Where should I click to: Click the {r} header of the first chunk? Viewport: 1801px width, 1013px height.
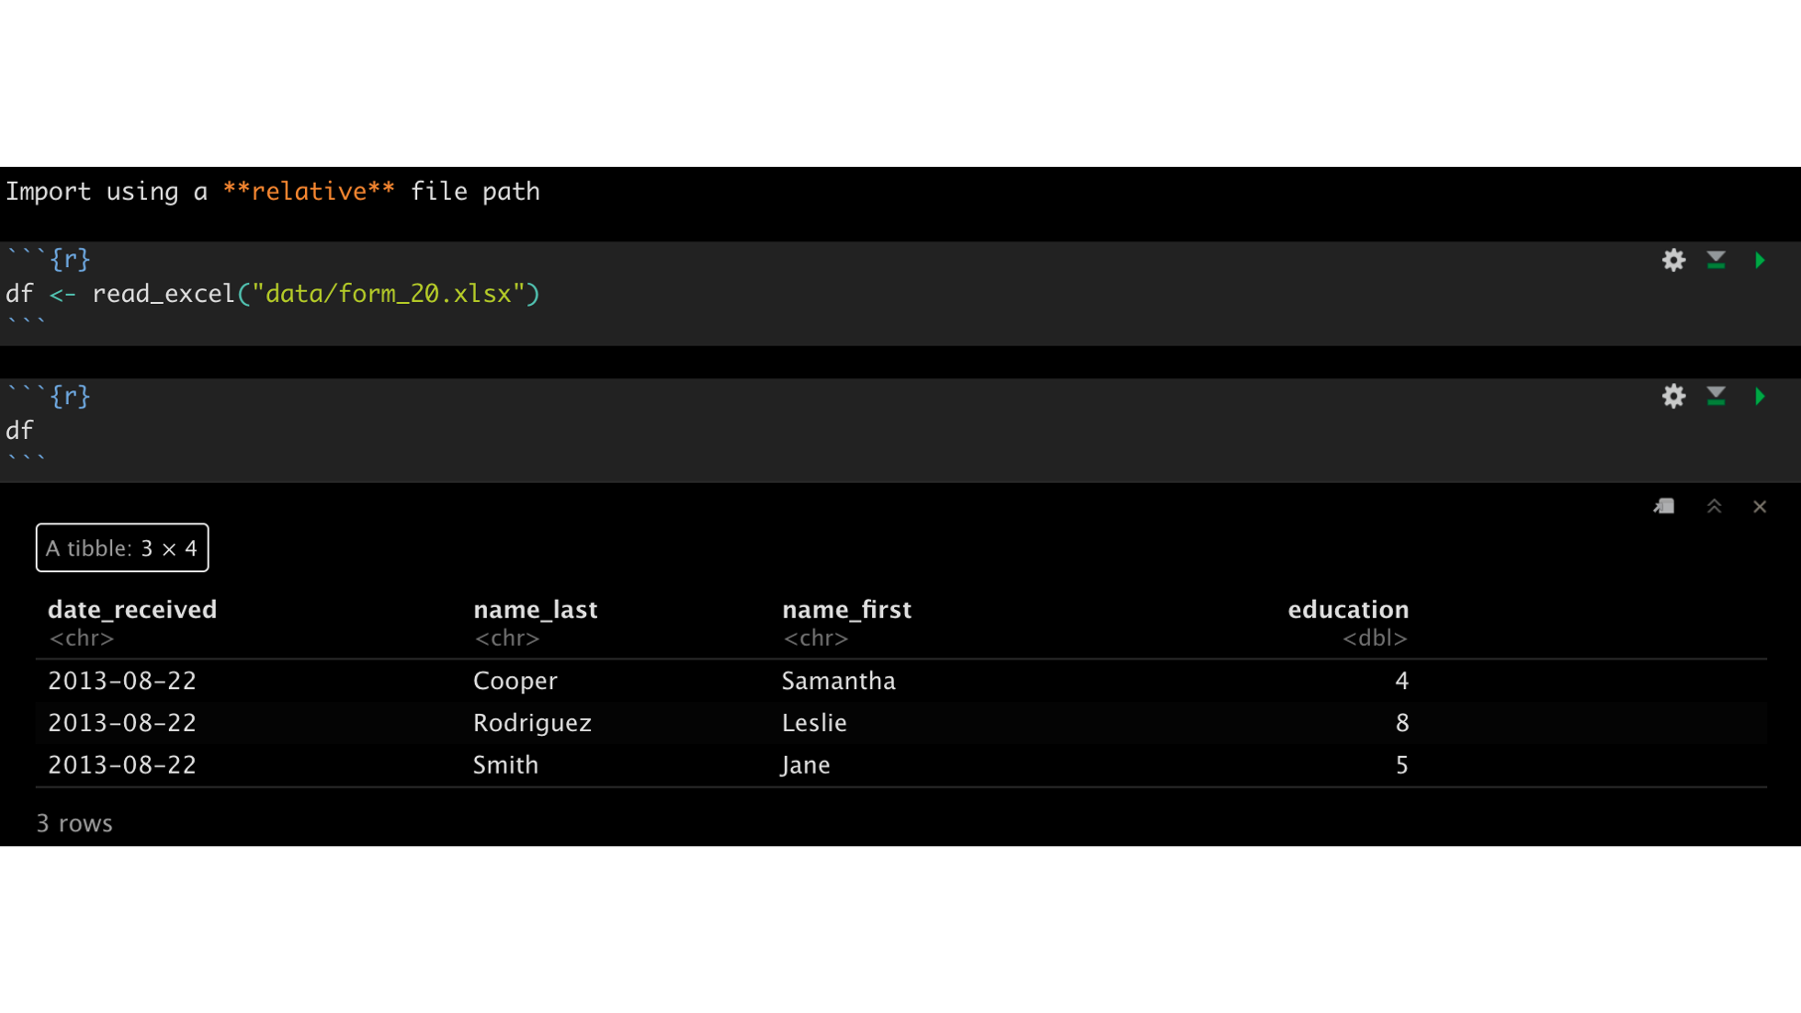[70, 260]
